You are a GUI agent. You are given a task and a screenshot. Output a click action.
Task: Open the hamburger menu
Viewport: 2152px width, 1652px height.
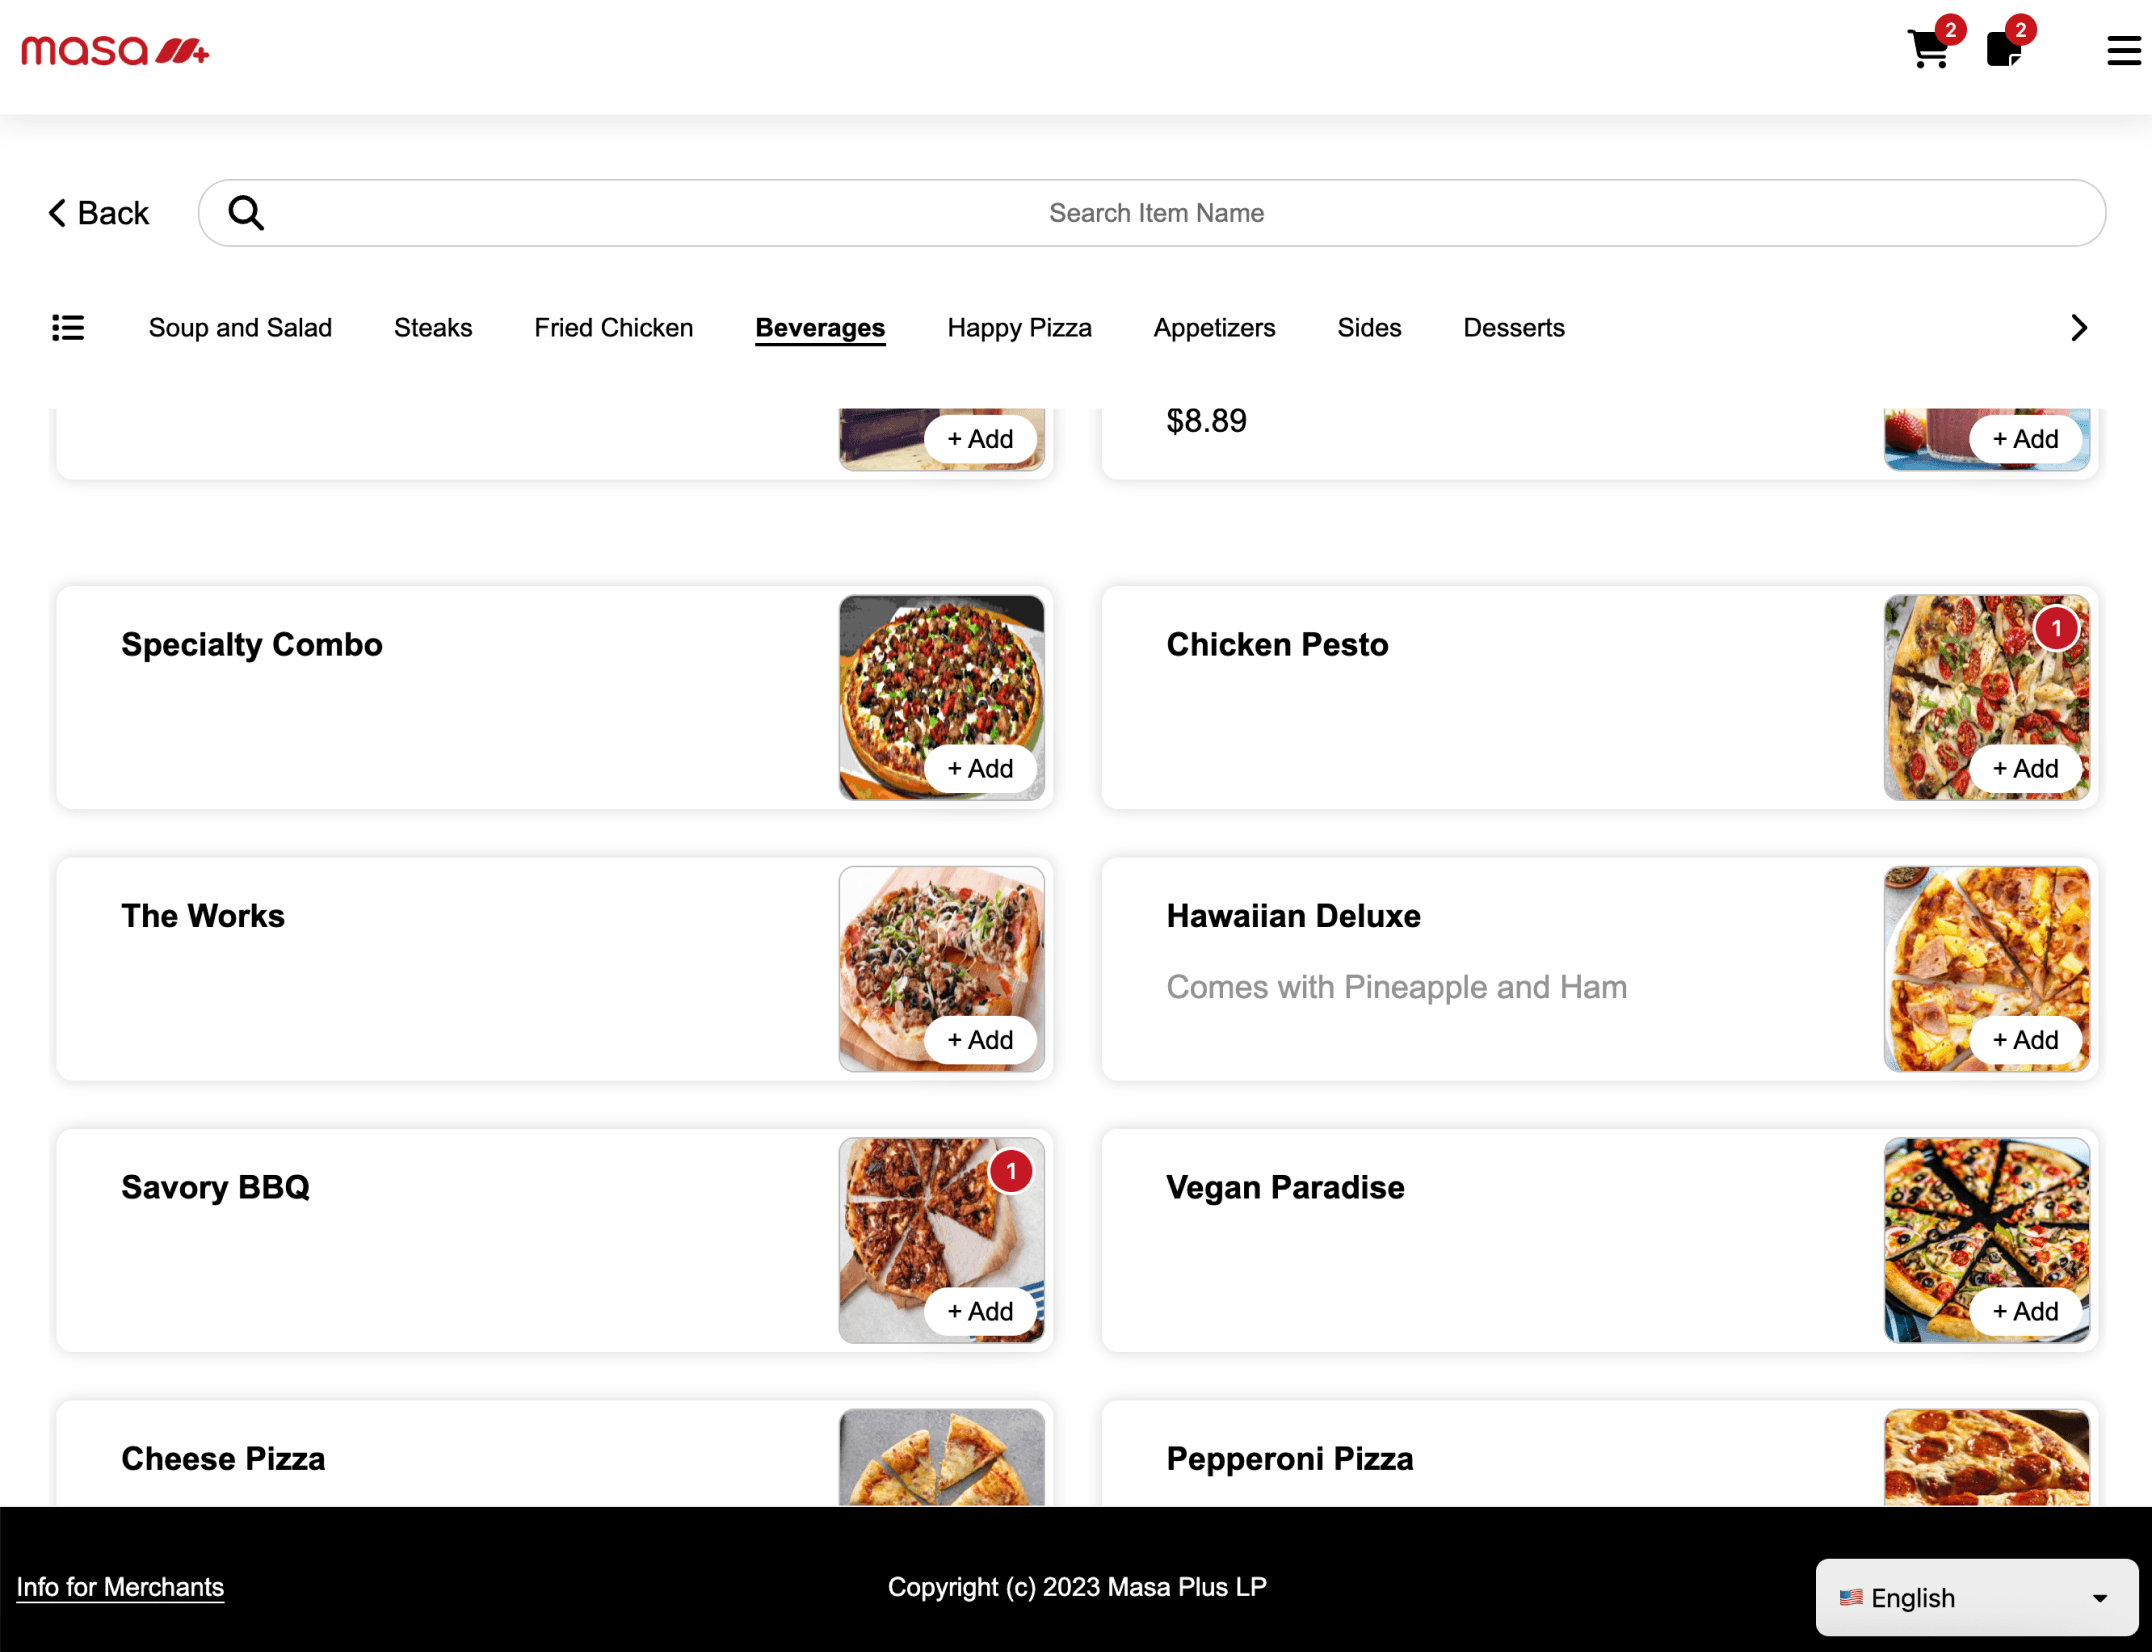2123,51
